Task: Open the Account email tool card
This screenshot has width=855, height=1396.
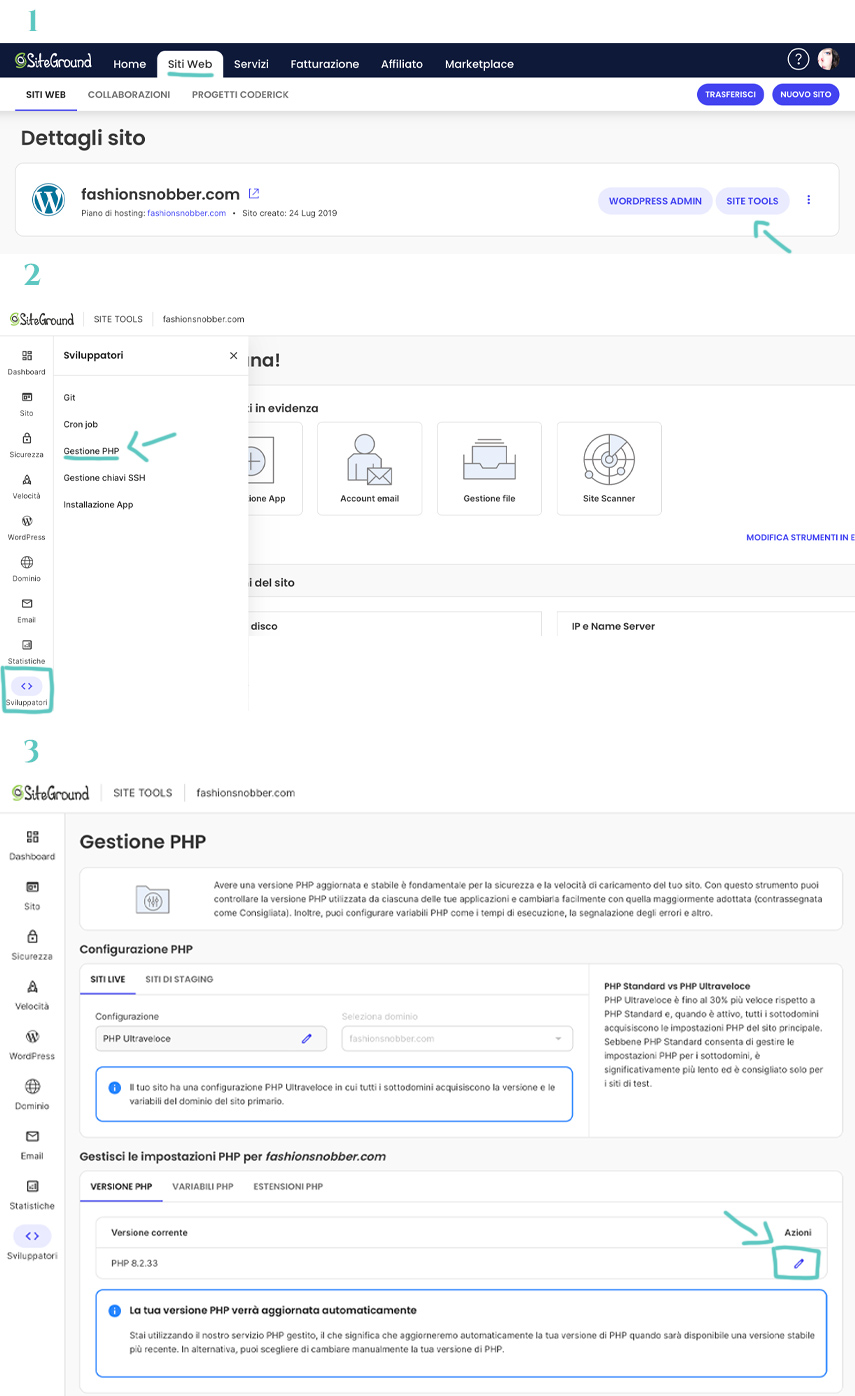Action: coord(370,468)
